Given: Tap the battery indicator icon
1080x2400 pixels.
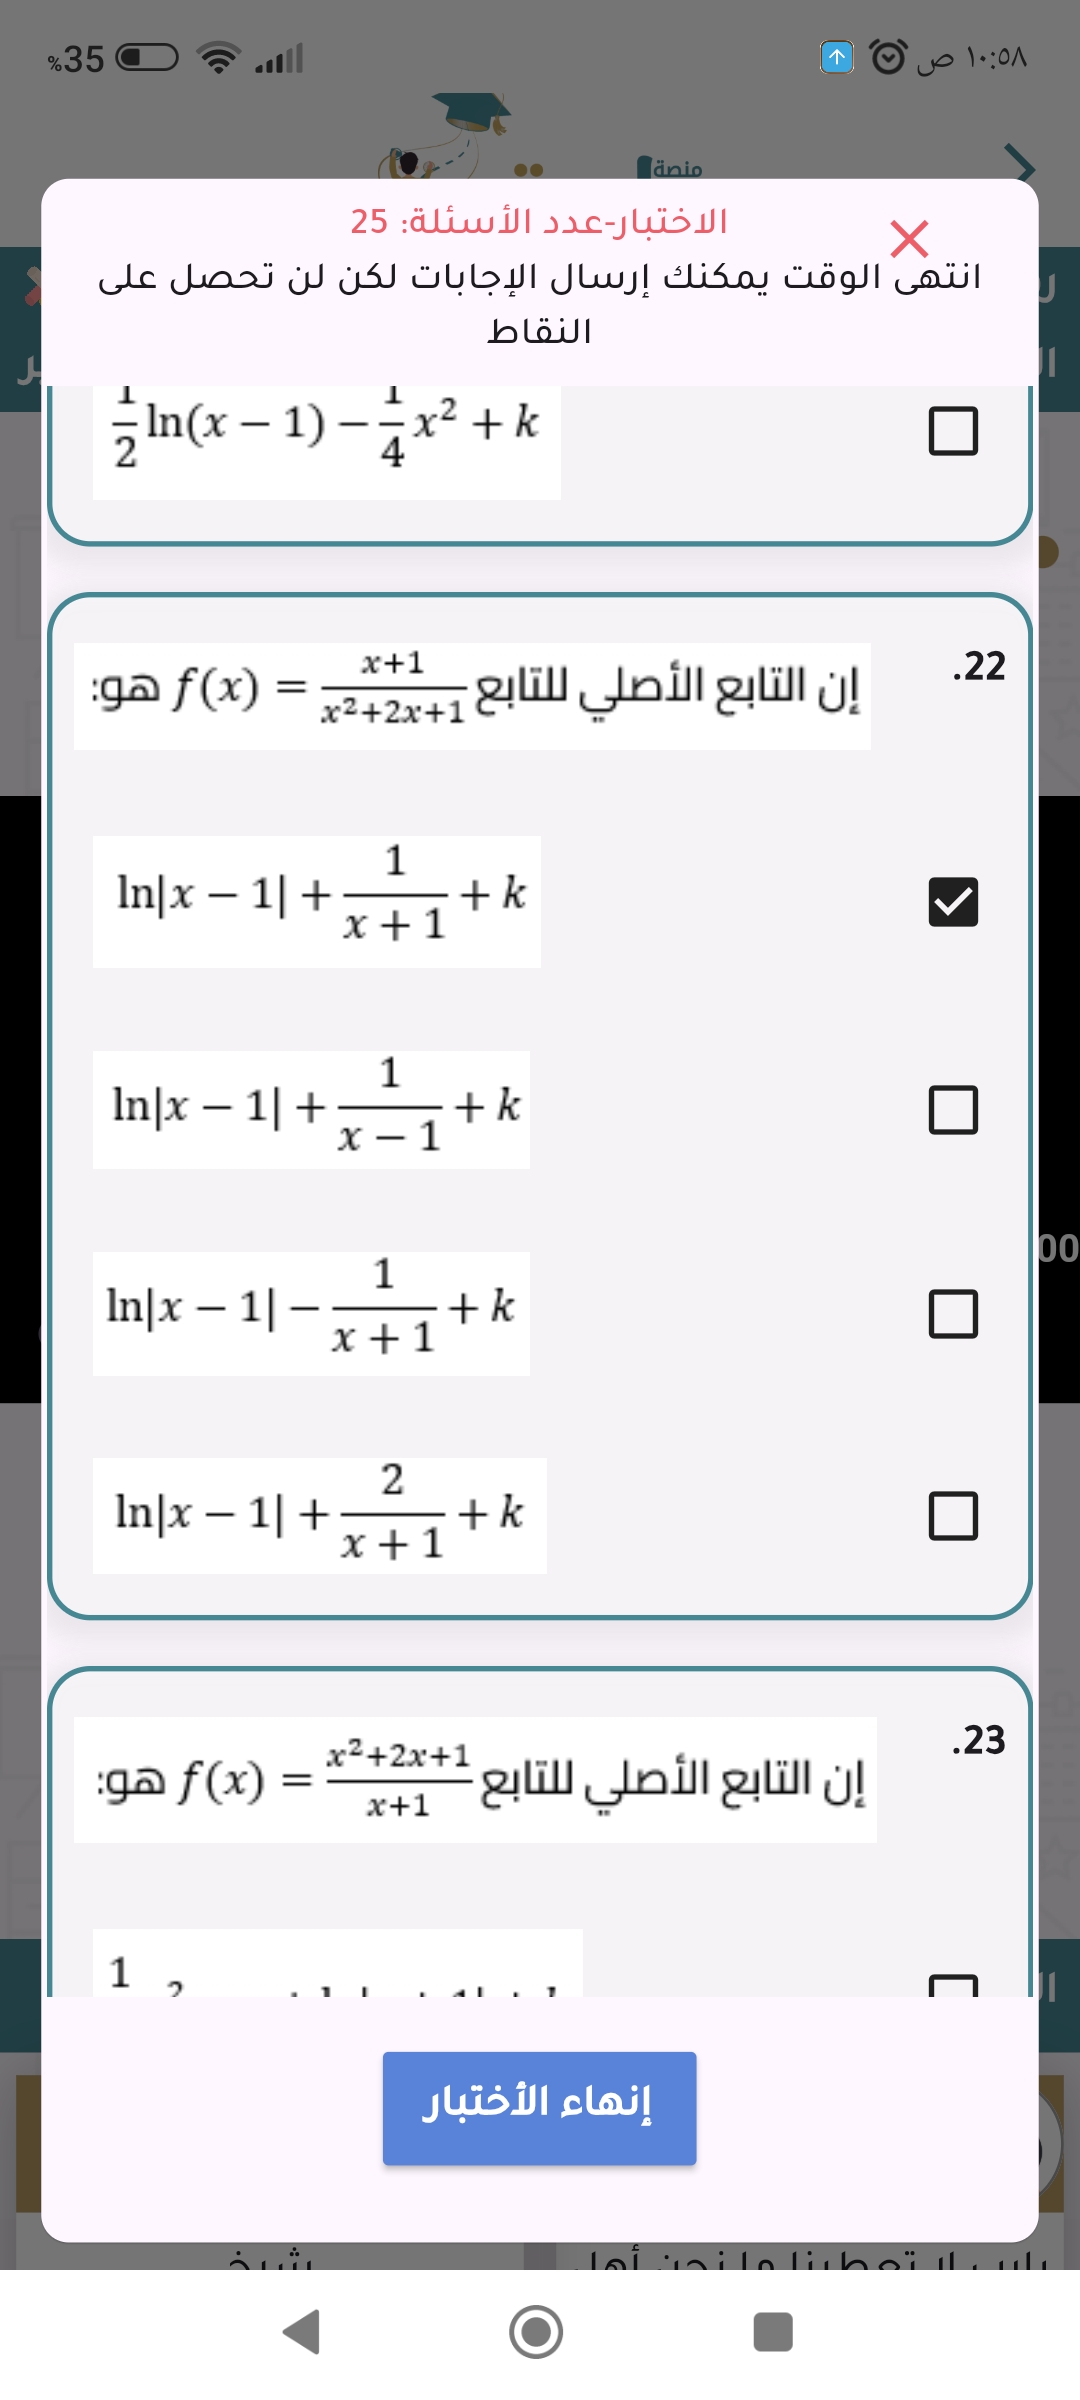Looking at the screenshot, I should click(x=147, y=58).
